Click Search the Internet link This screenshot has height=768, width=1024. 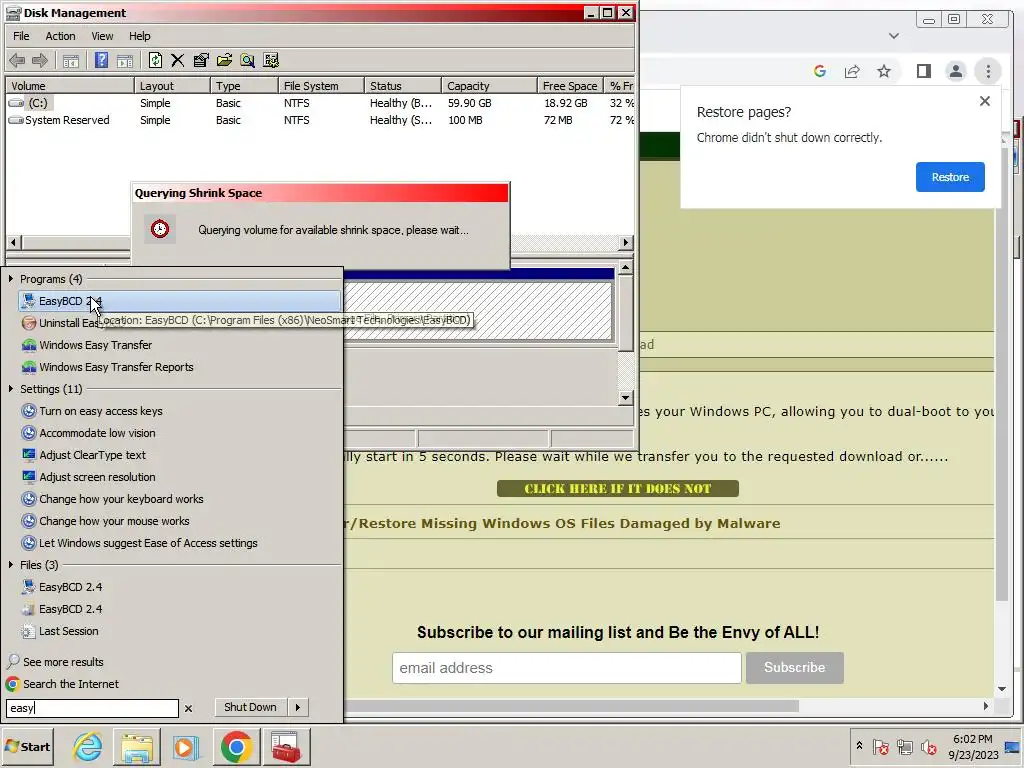pos(71,684)
